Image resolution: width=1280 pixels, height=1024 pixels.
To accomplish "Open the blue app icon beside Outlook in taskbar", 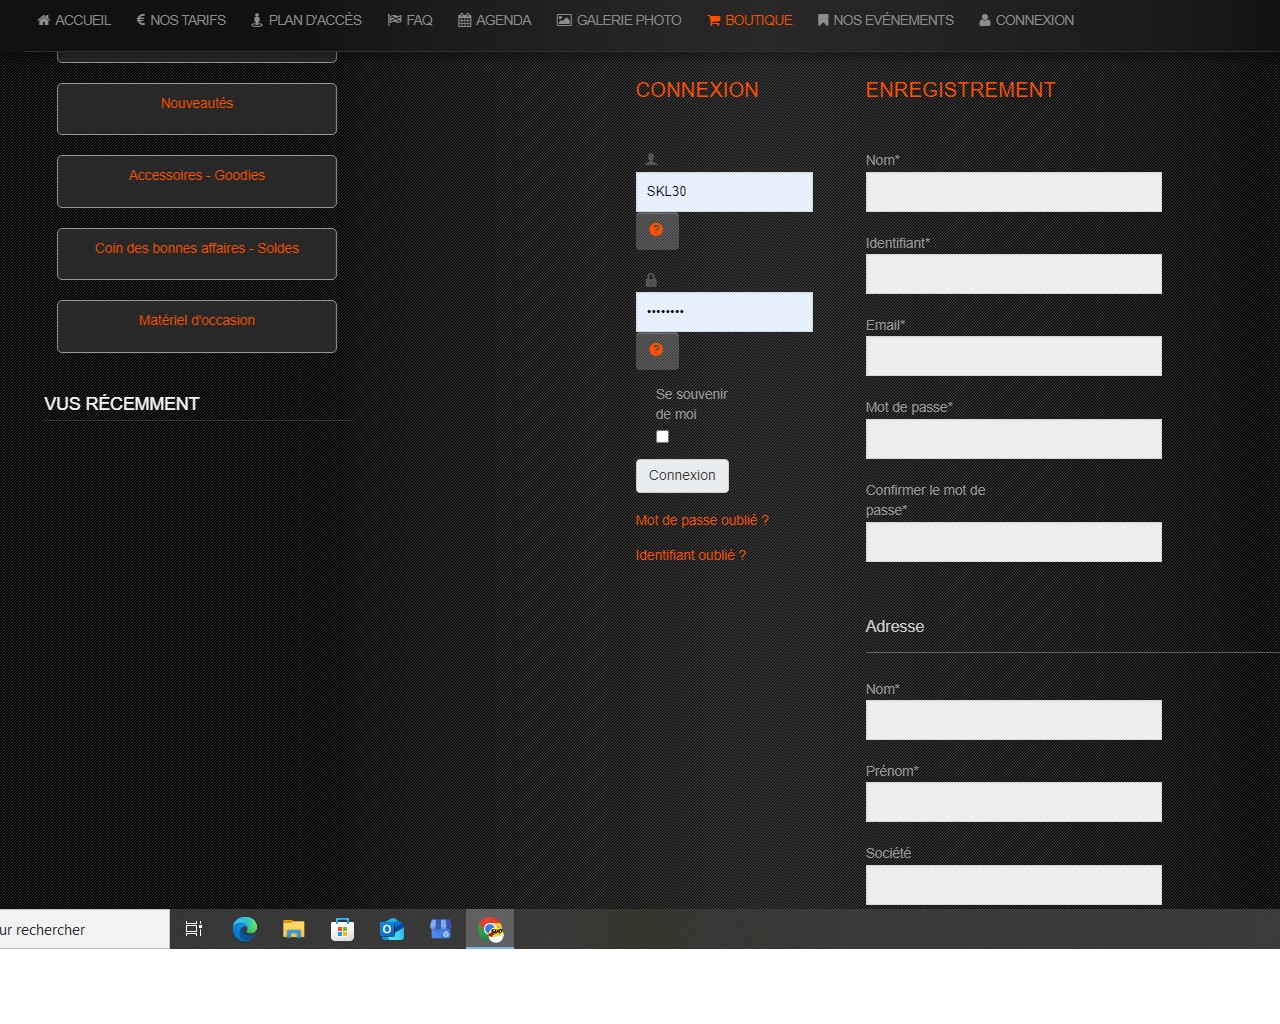I will 441,929.
